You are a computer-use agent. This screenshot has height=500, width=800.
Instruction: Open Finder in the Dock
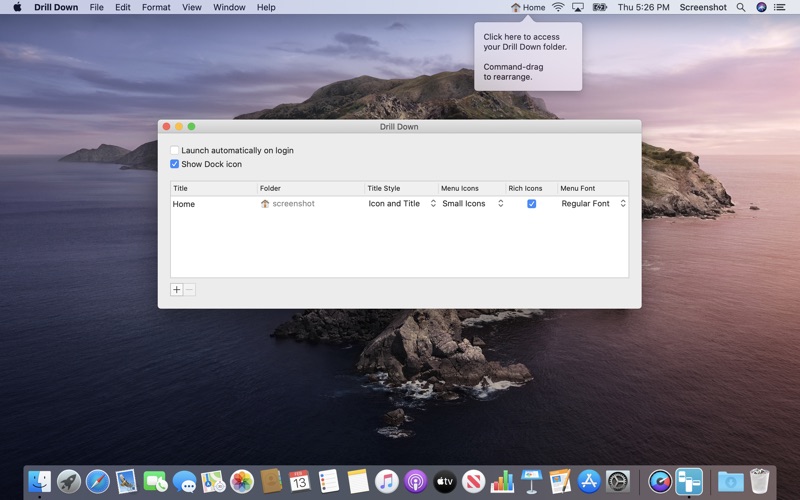(39, 481)
